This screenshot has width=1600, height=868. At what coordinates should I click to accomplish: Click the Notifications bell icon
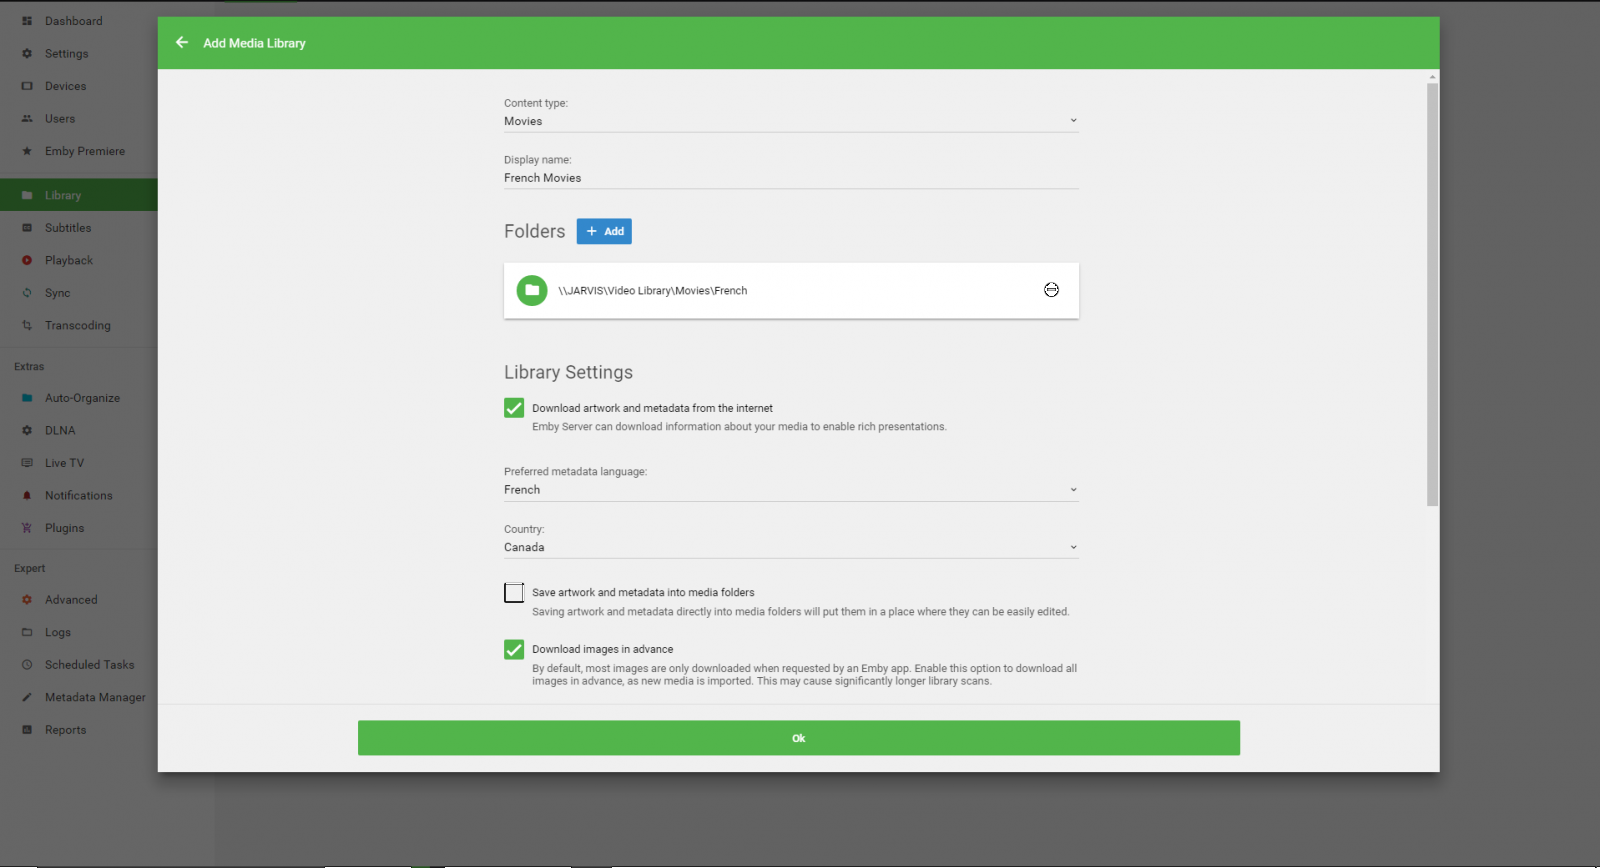pos(27,496)
